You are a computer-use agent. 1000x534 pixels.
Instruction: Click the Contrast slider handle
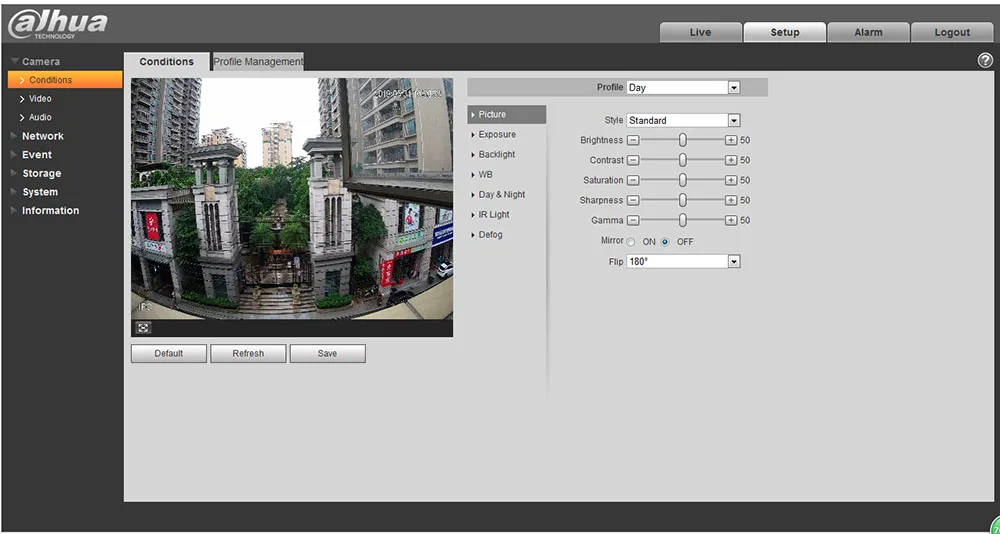pos(682,160)
